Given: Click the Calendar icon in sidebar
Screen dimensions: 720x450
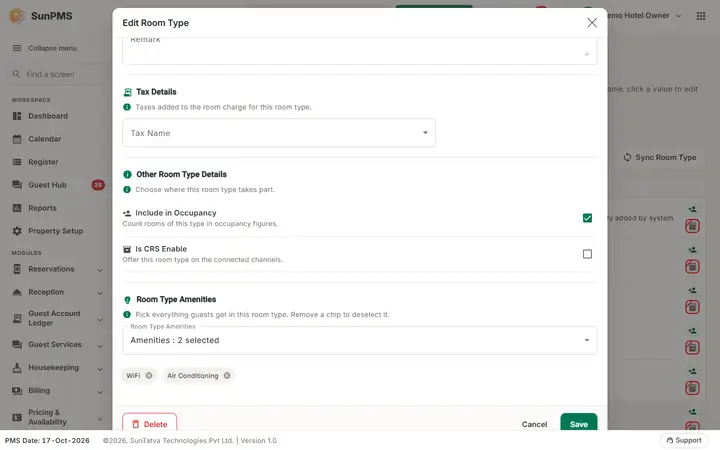Looking at the screenshot, I should 17,139.
